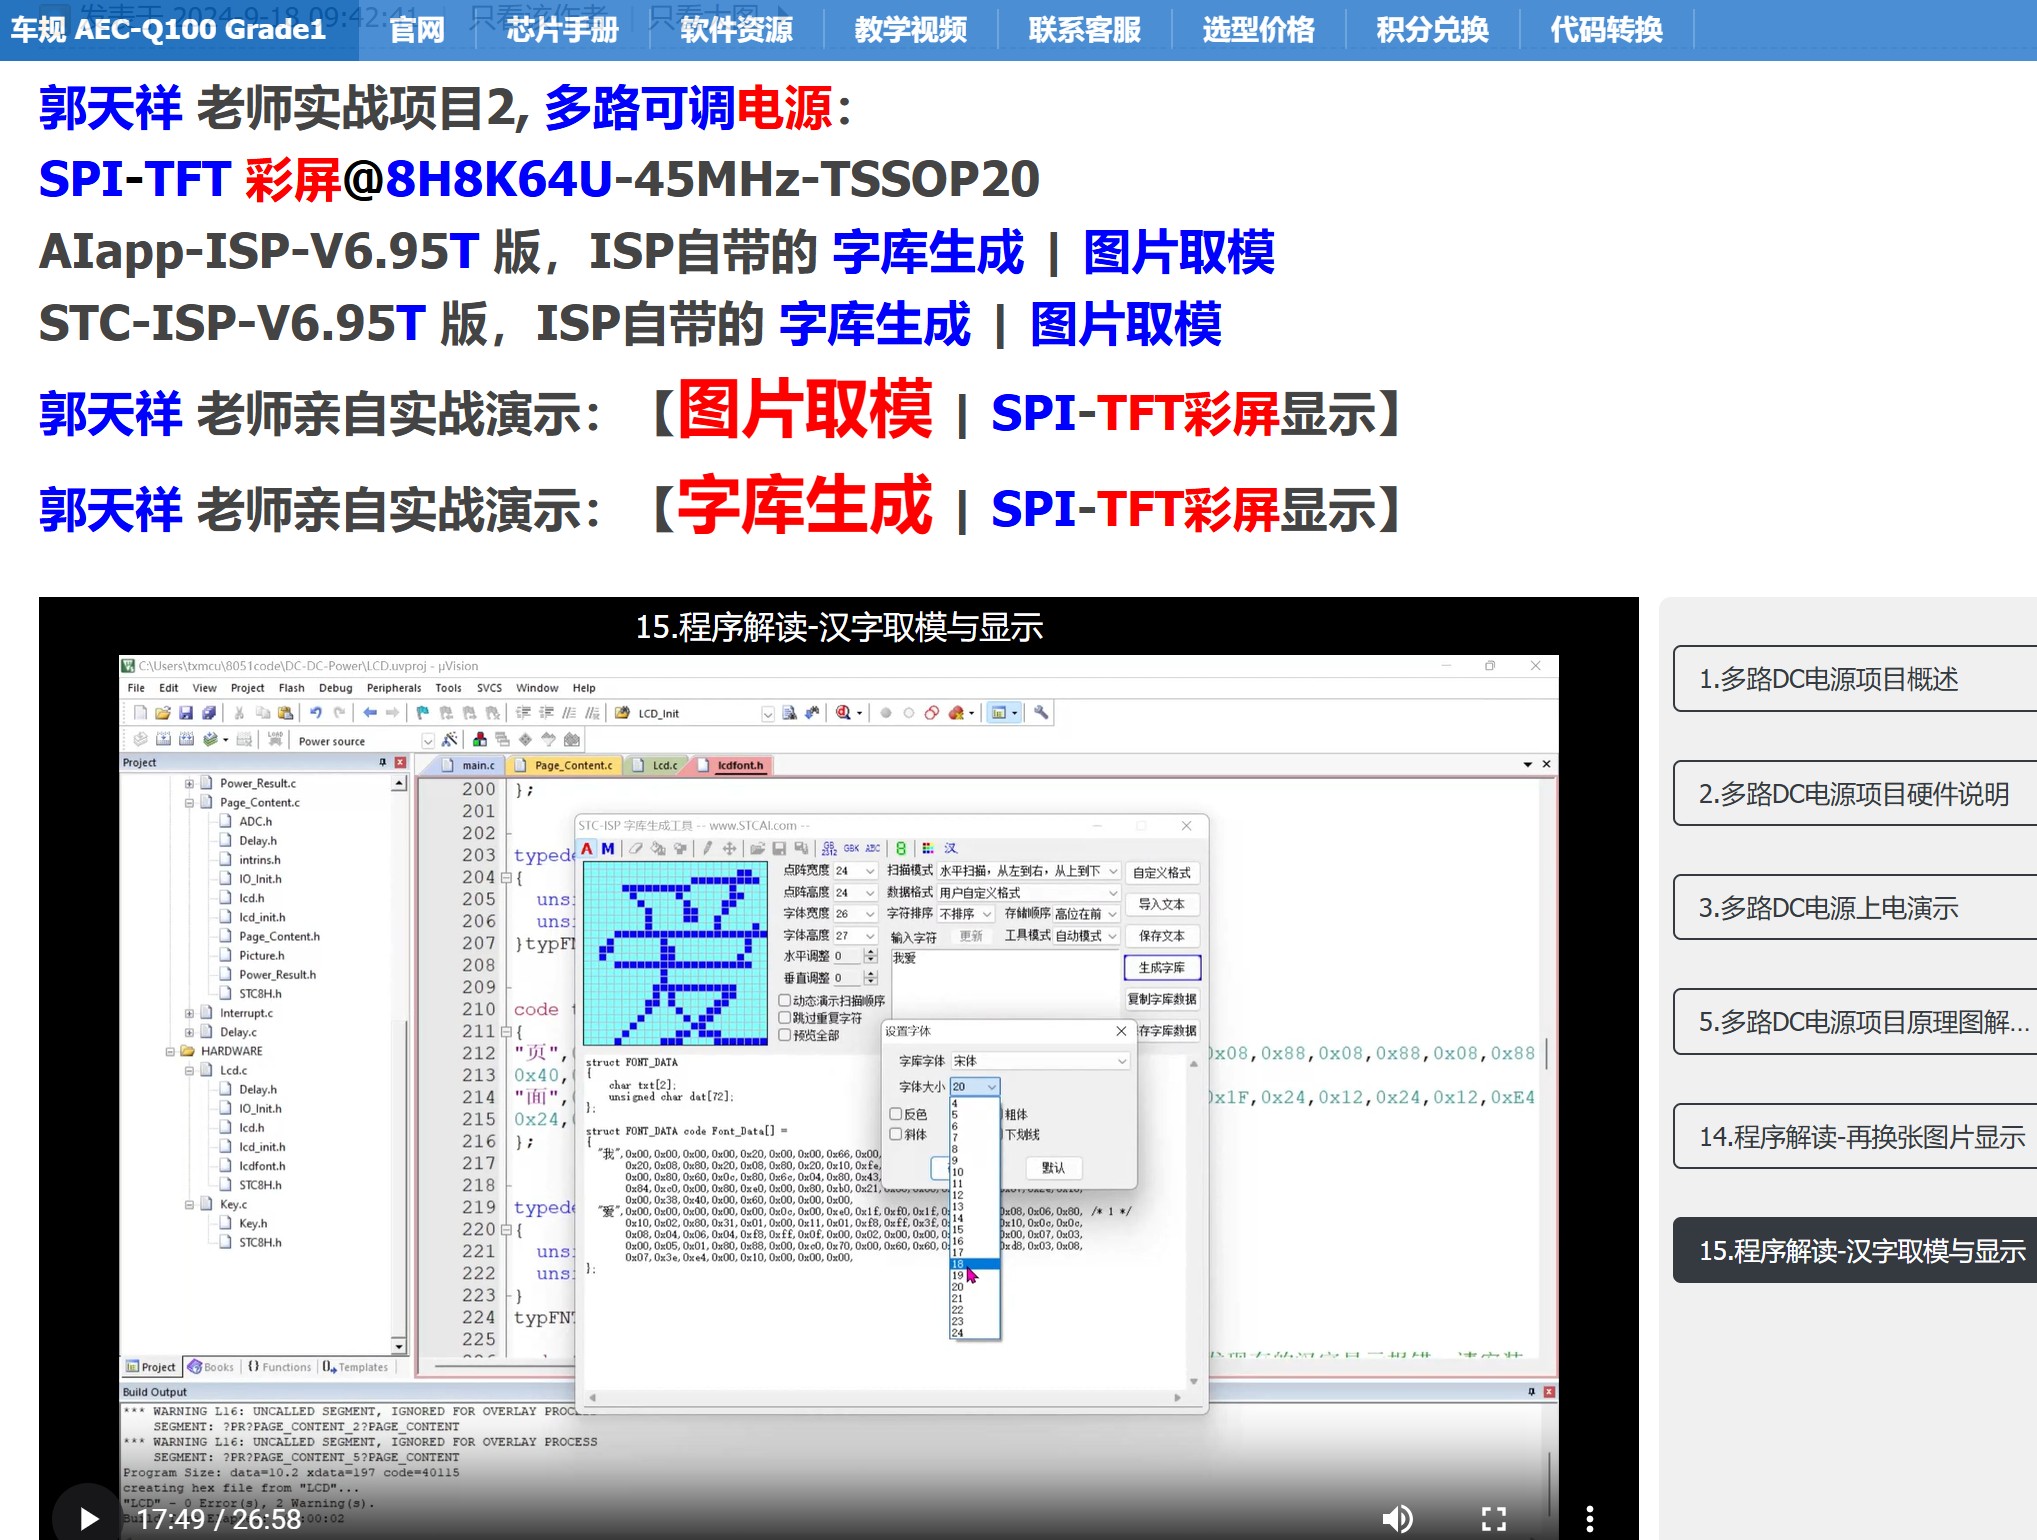Click the Save icon in µVision toolbar
Screen dimensions: 2037x1540
click(x=186, y=713)
